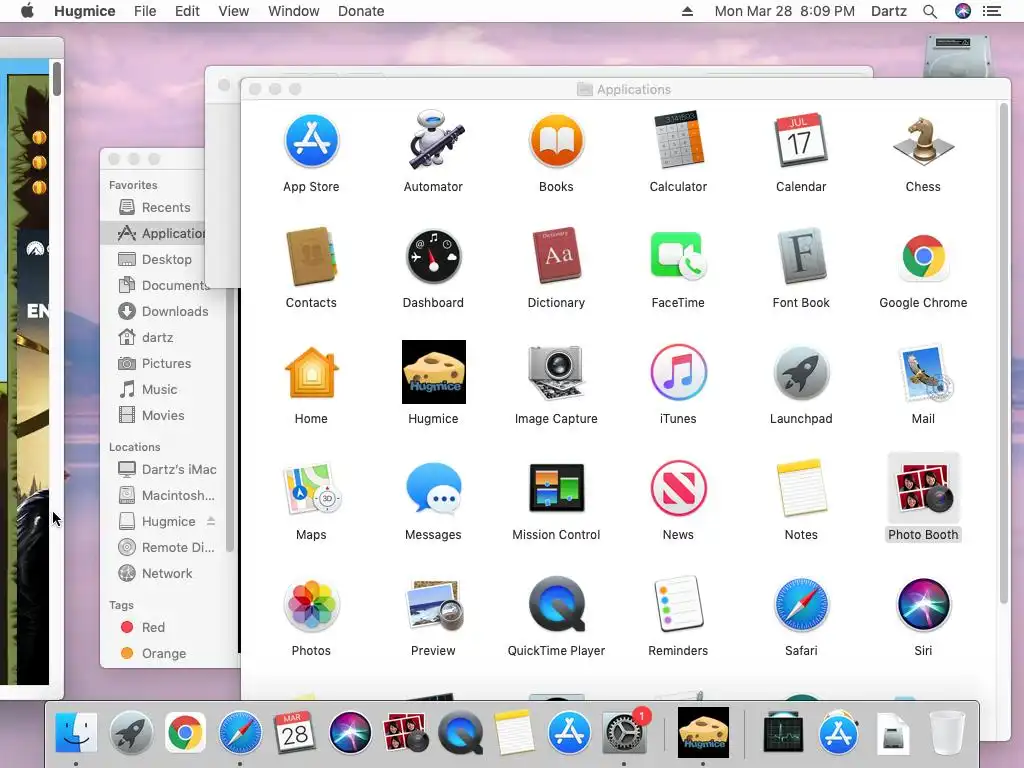Open Activity Monitor in the Dock
Image resolution: width=1024 pixels, height=768 pixels.
pos(784,733)
